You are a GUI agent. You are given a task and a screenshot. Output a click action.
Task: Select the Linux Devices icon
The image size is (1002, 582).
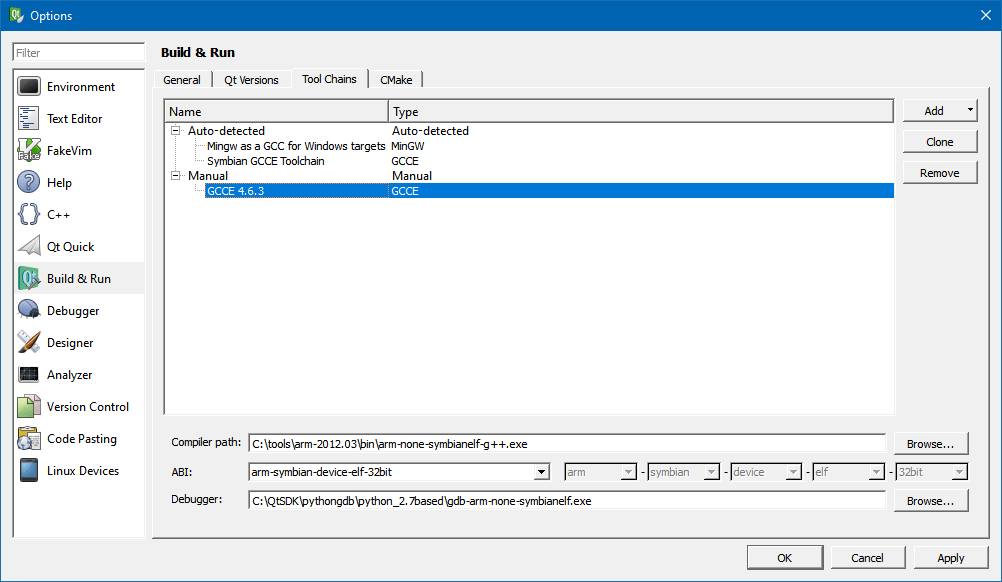29,471
